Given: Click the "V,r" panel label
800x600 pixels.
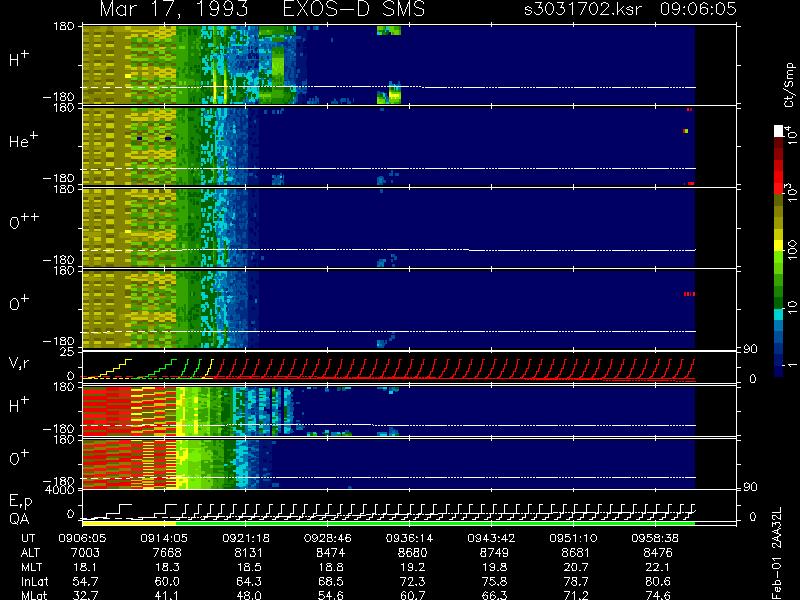Looking at the screenshot, I should click(19, 363).
